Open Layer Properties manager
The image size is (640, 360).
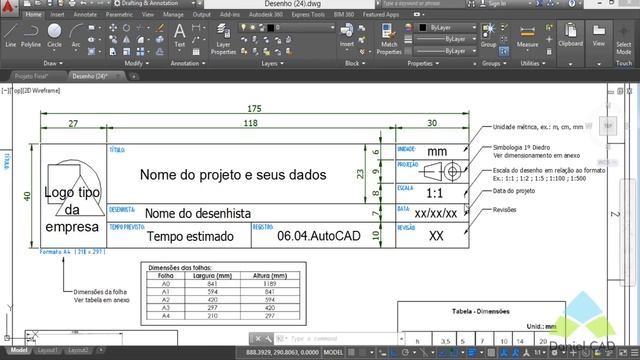click(x=223, y=39)
